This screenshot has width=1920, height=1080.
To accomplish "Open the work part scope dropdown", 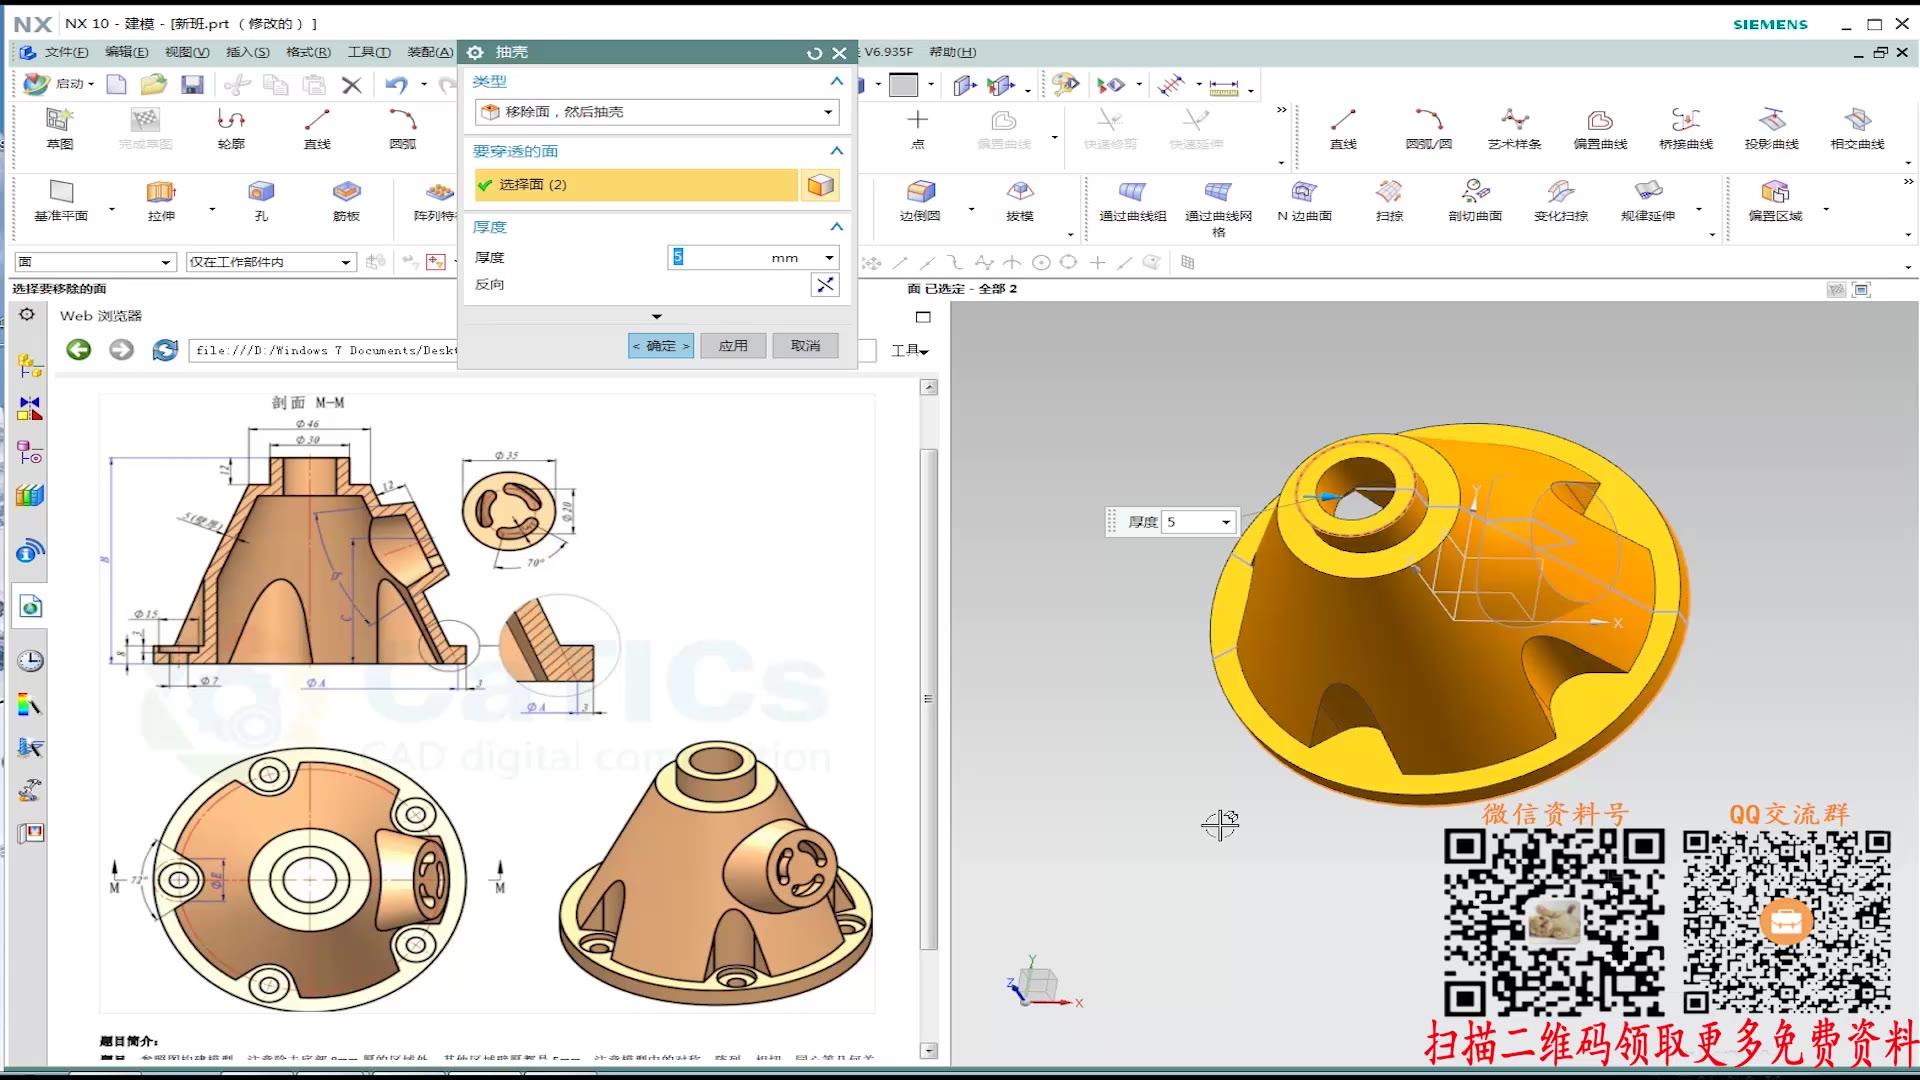I will pyautogui.click(x=346, y=262).
